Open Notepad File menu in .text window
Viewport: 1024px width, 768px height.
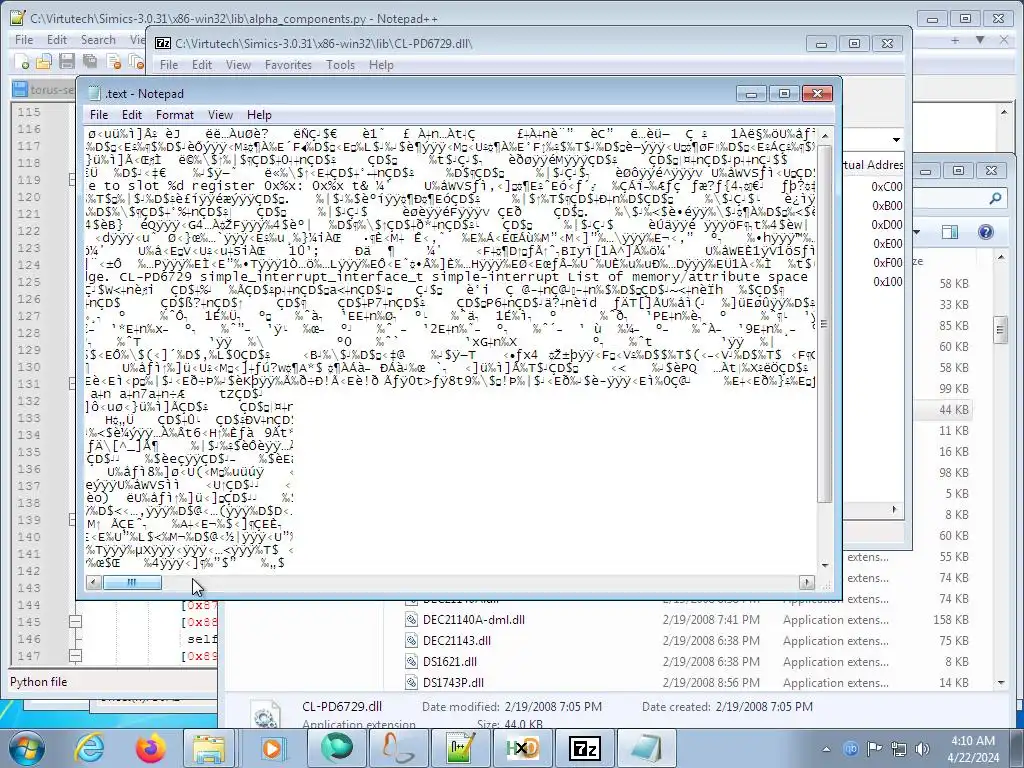coord(99,115)
